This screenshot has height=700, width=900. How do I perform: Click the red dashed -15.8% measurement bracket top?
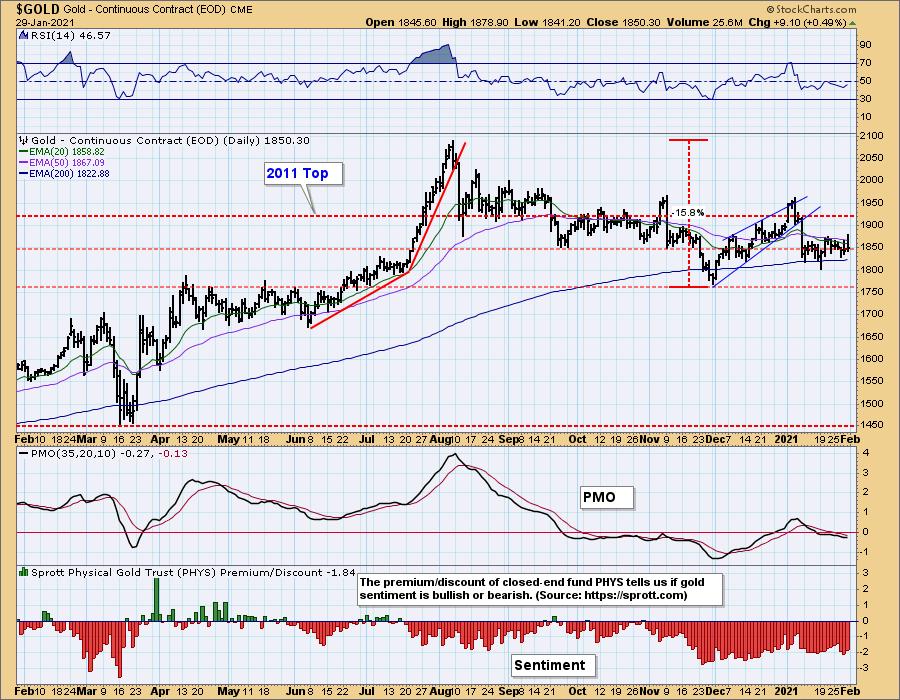click(688, 140)
